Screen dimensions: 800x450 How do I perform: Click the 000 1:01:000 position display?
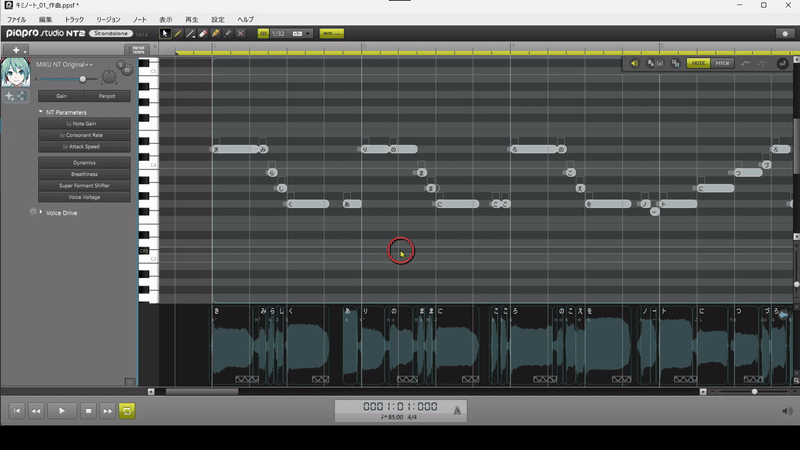click(x=400, y=406)
